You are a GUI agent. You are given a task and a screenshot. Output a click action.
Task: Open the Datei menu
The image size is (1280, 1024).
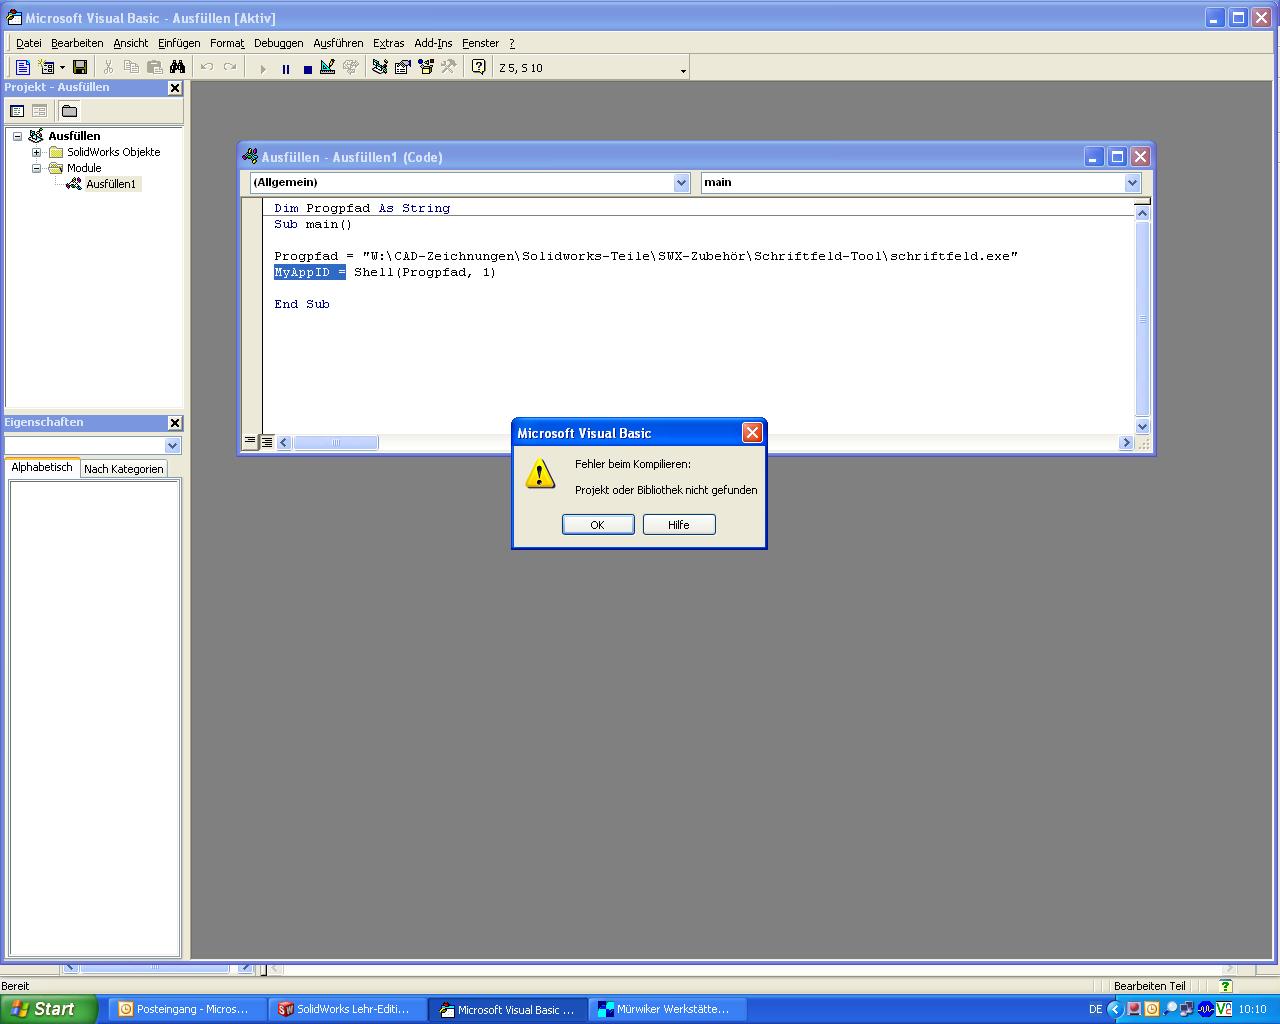pyautogui.click(x=29, y=43)
